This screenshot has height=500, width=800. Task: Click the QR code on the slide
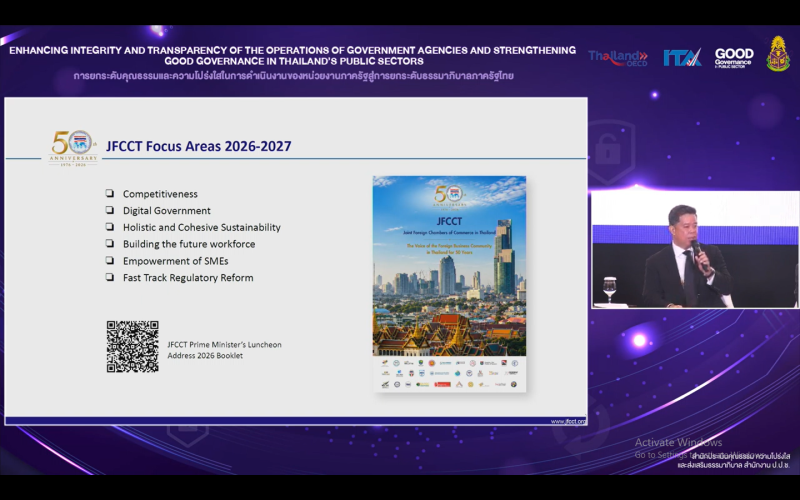click(x=133, y=346)
